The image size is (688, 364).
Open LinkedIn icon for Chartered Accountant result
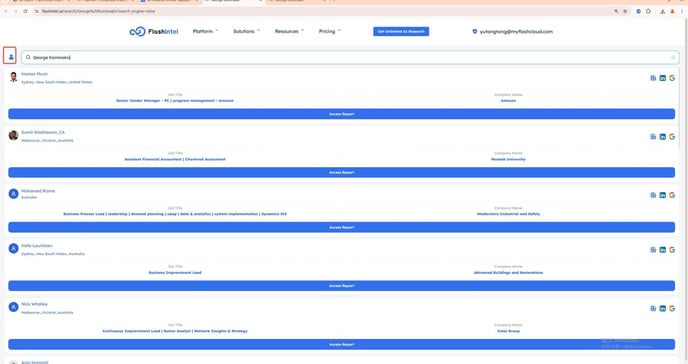663,137
